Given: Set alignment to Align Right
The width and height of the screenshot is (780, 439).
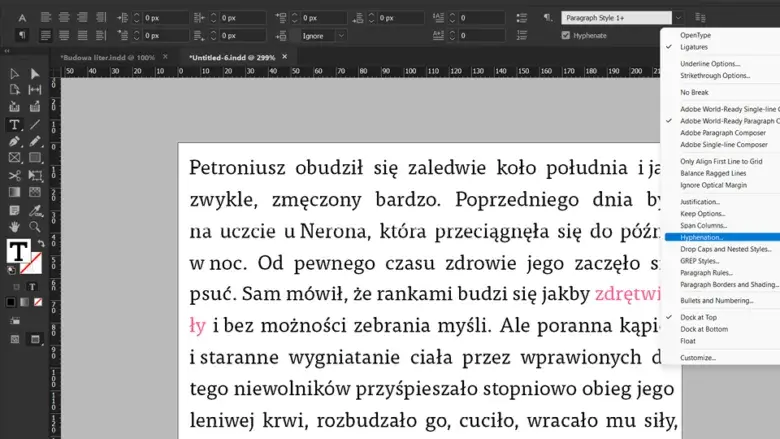Looking at the screenshot, I should pyautogui.click(x=83, y=17).
